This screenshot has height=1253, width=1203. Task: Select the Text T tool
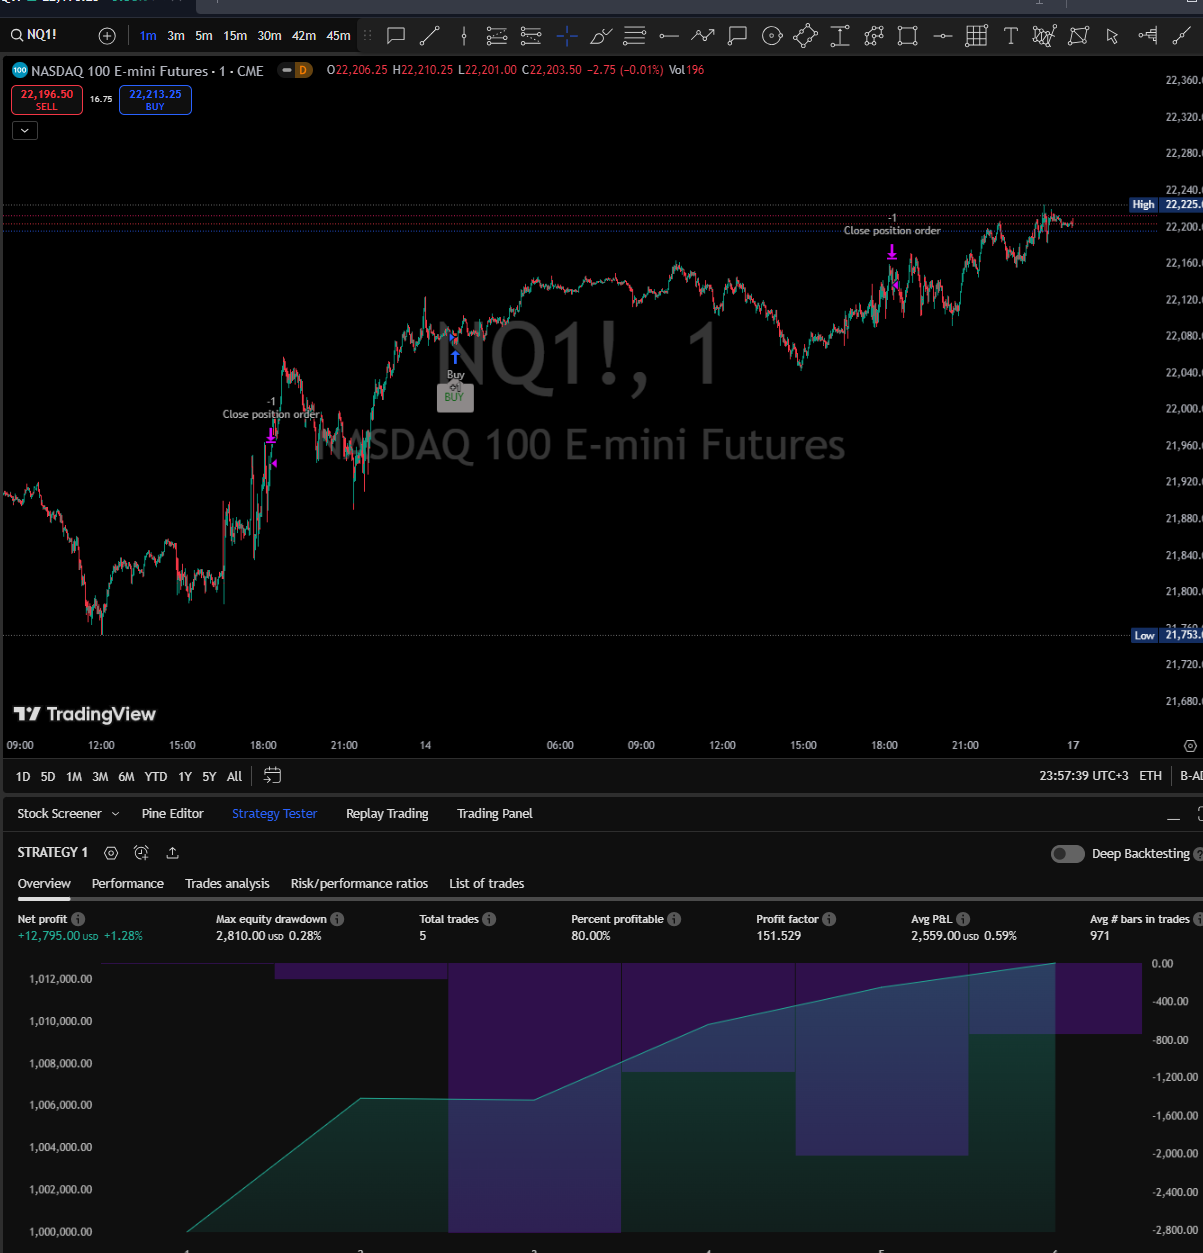pos(1011,36)
